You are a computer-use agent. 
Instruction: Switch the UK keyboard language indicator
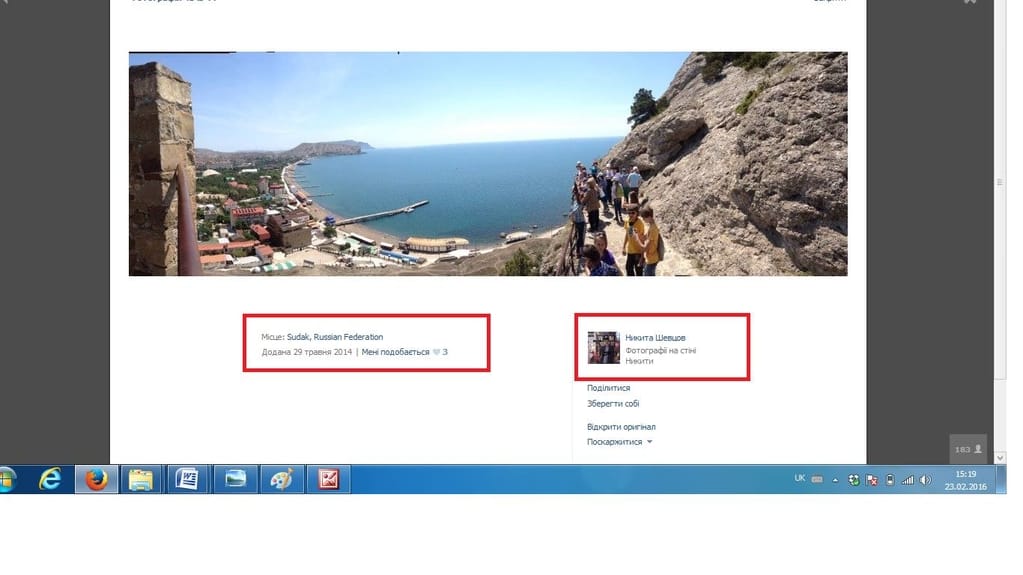point(799,479)
